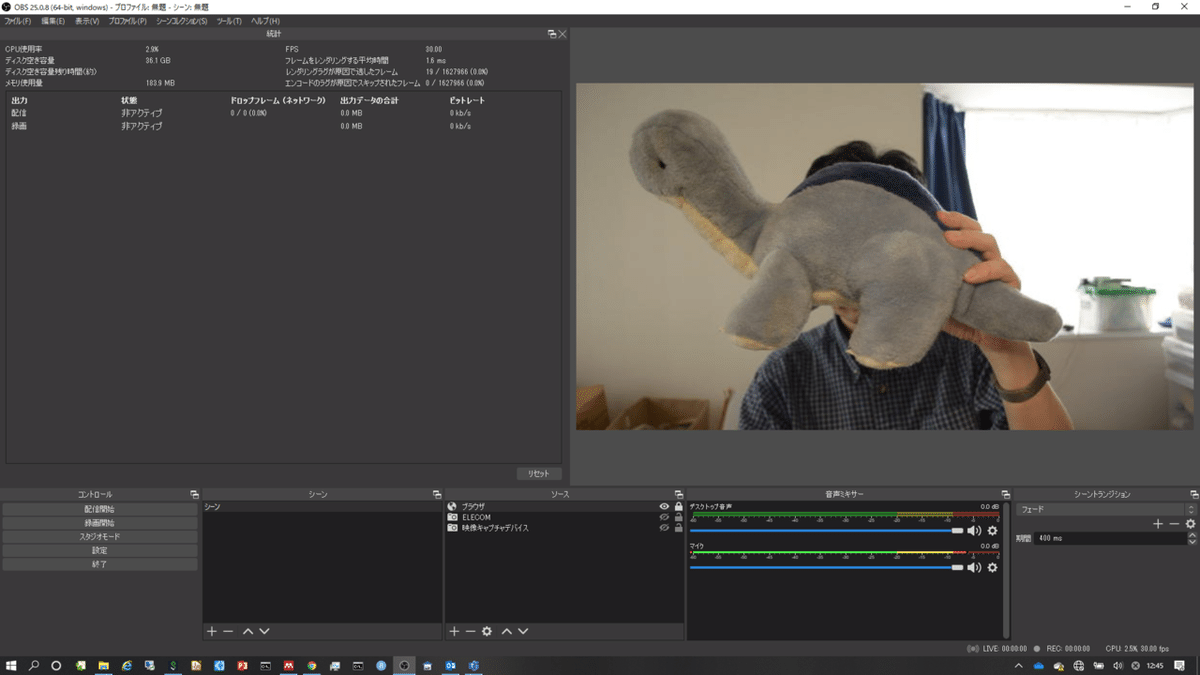Select the シーン item in scene list
Image resolution: width=1200 pixels, height=675 pixels.
pyautogui.click(x=323, y=507)
